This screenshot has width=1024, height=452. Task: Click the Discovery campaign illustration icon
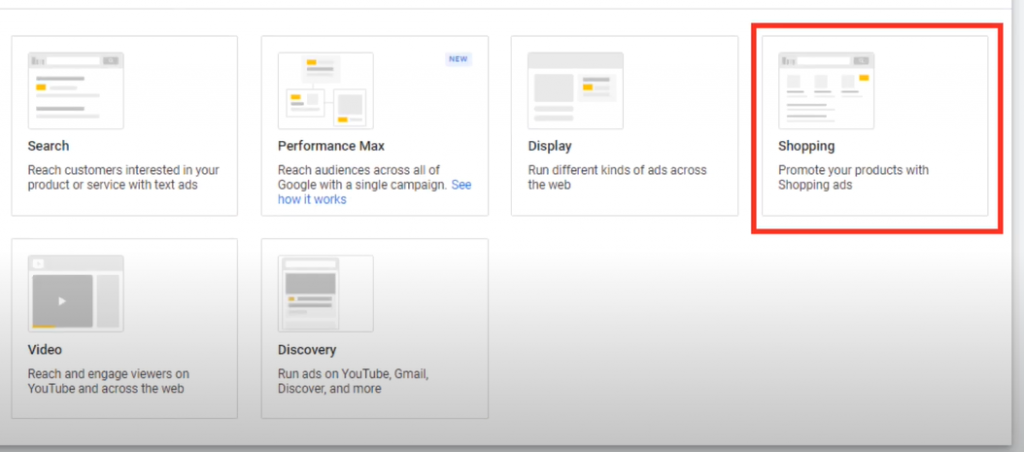pyautogui.click(x=325, y=293)
